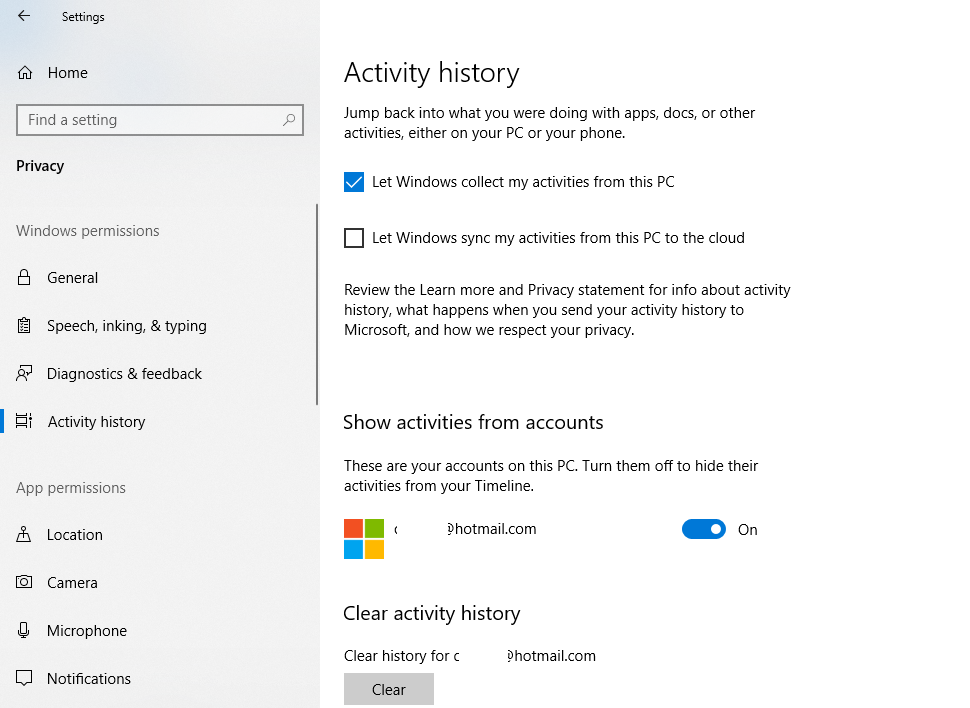
Task: Click the sidebar vertical scrollbar
Action: pos(317,304)
